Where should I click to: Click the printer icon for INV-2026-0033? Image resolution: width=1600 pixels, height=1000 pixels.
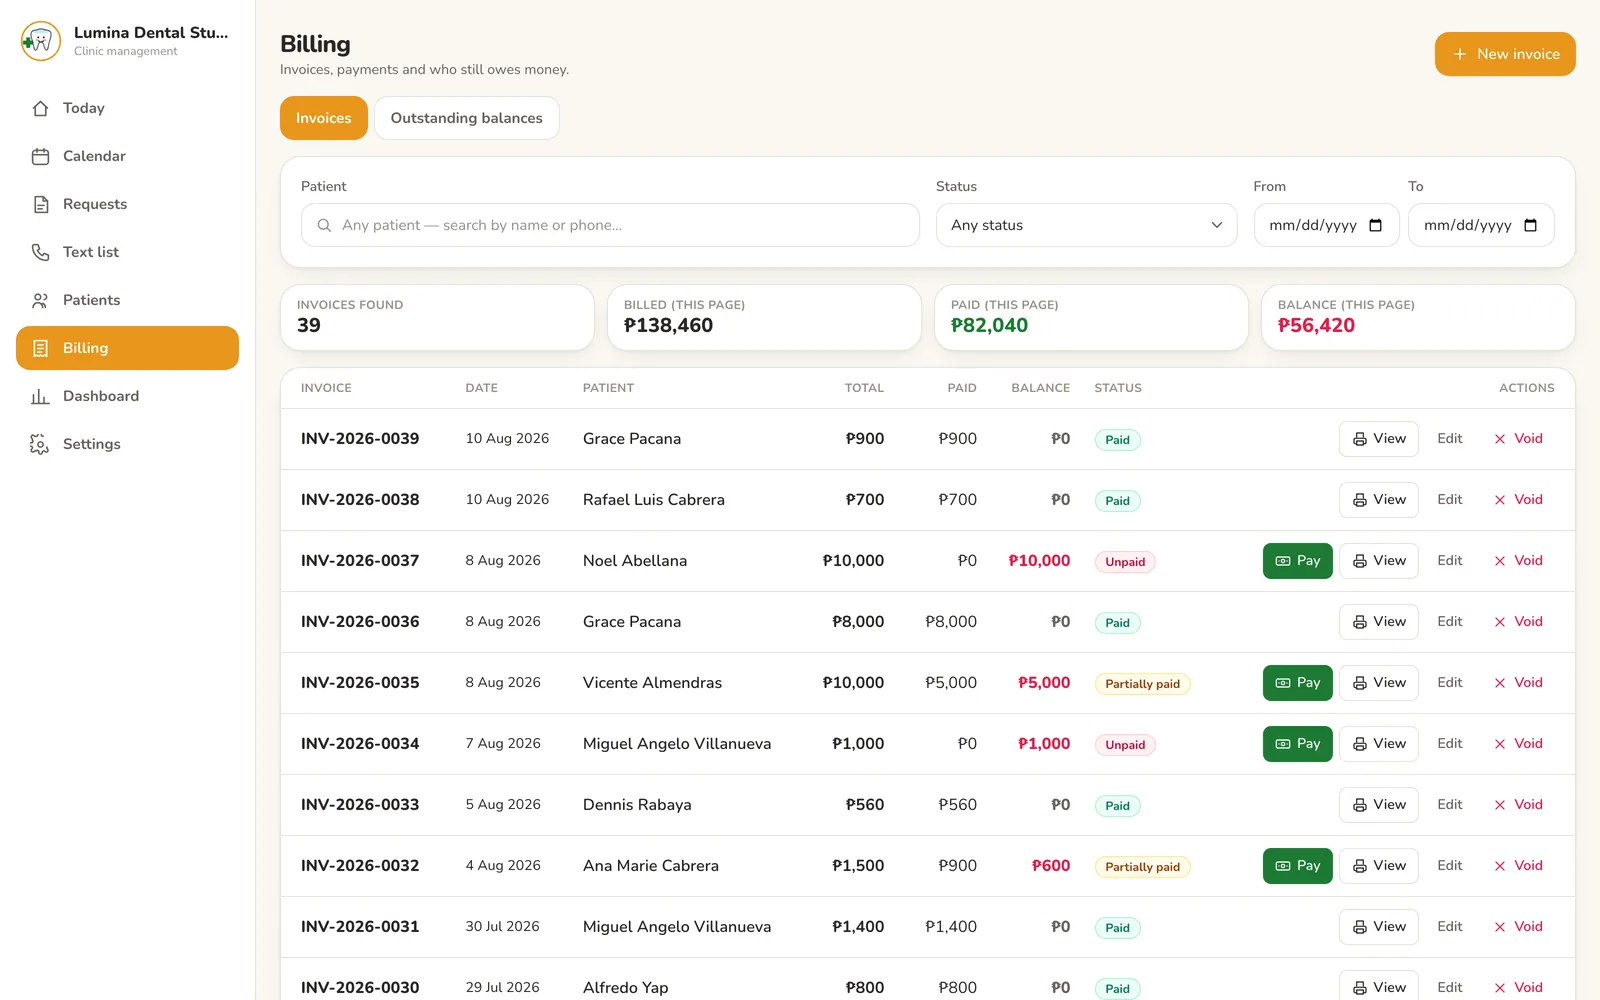point(1360,805)
